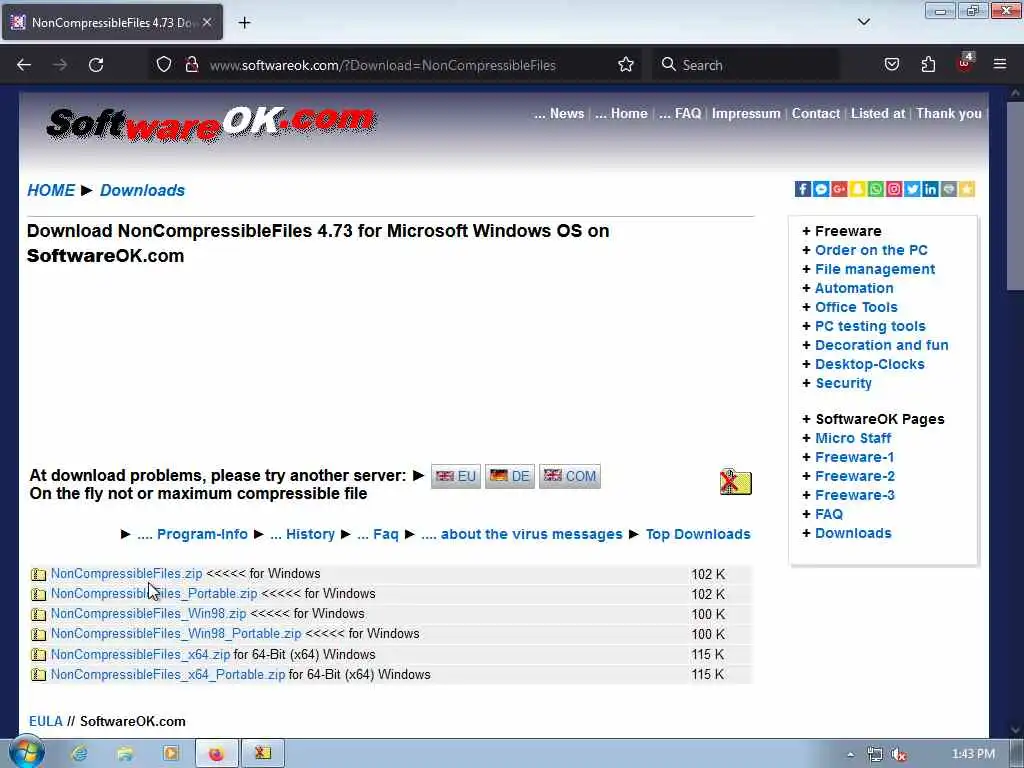Show hidden tray icons arrow
The width and height of the screenshot is (1024, 768).
(x=850, y=754)
